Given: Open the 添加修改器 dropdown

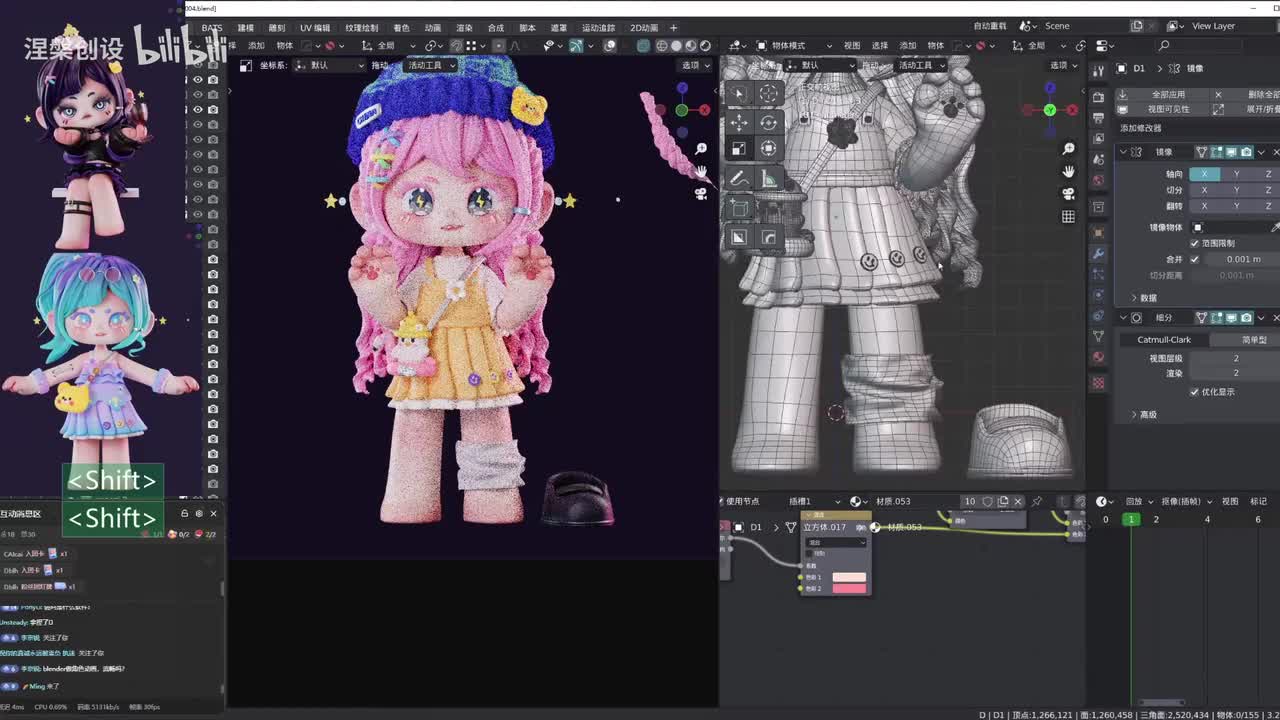Looking at the screenshot, I should click(1198, 128).
